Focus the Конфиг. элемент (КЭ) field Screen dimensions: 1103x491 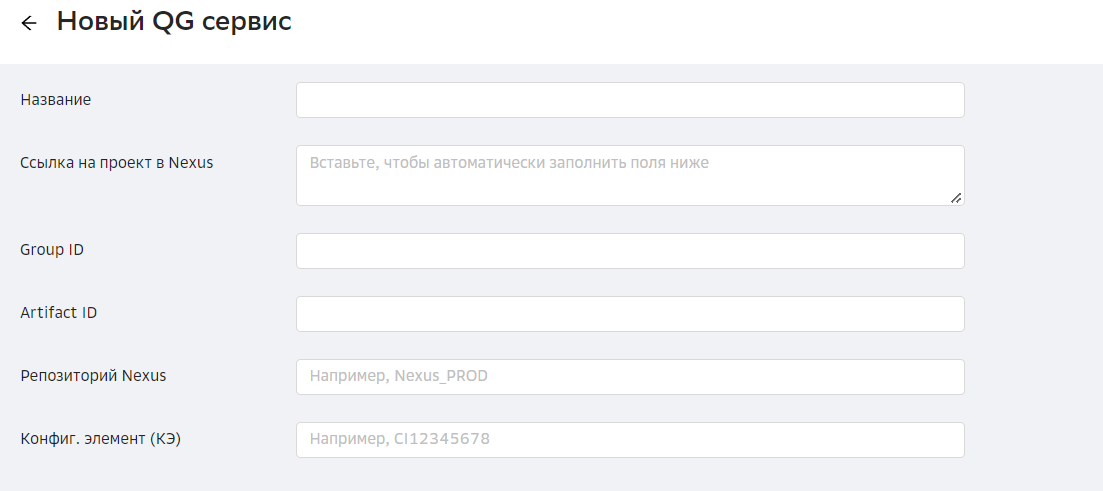pyautogui.click(x=630, y=440)
